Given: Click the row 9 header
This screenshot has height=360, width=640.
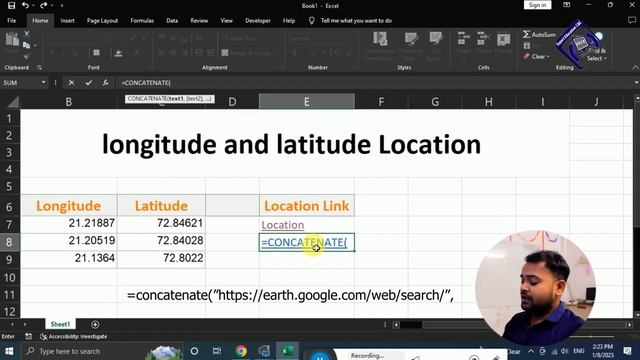Looking at the screenshot, I should click(10, 259).
